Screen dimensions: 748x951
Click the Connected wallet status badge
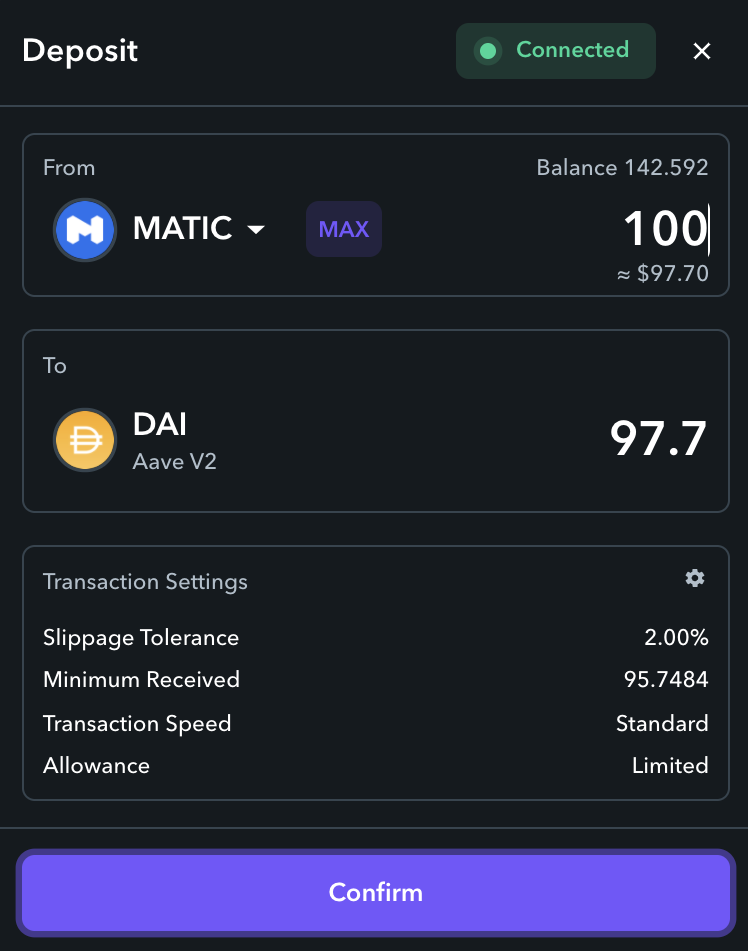click(x=556, y=51)
